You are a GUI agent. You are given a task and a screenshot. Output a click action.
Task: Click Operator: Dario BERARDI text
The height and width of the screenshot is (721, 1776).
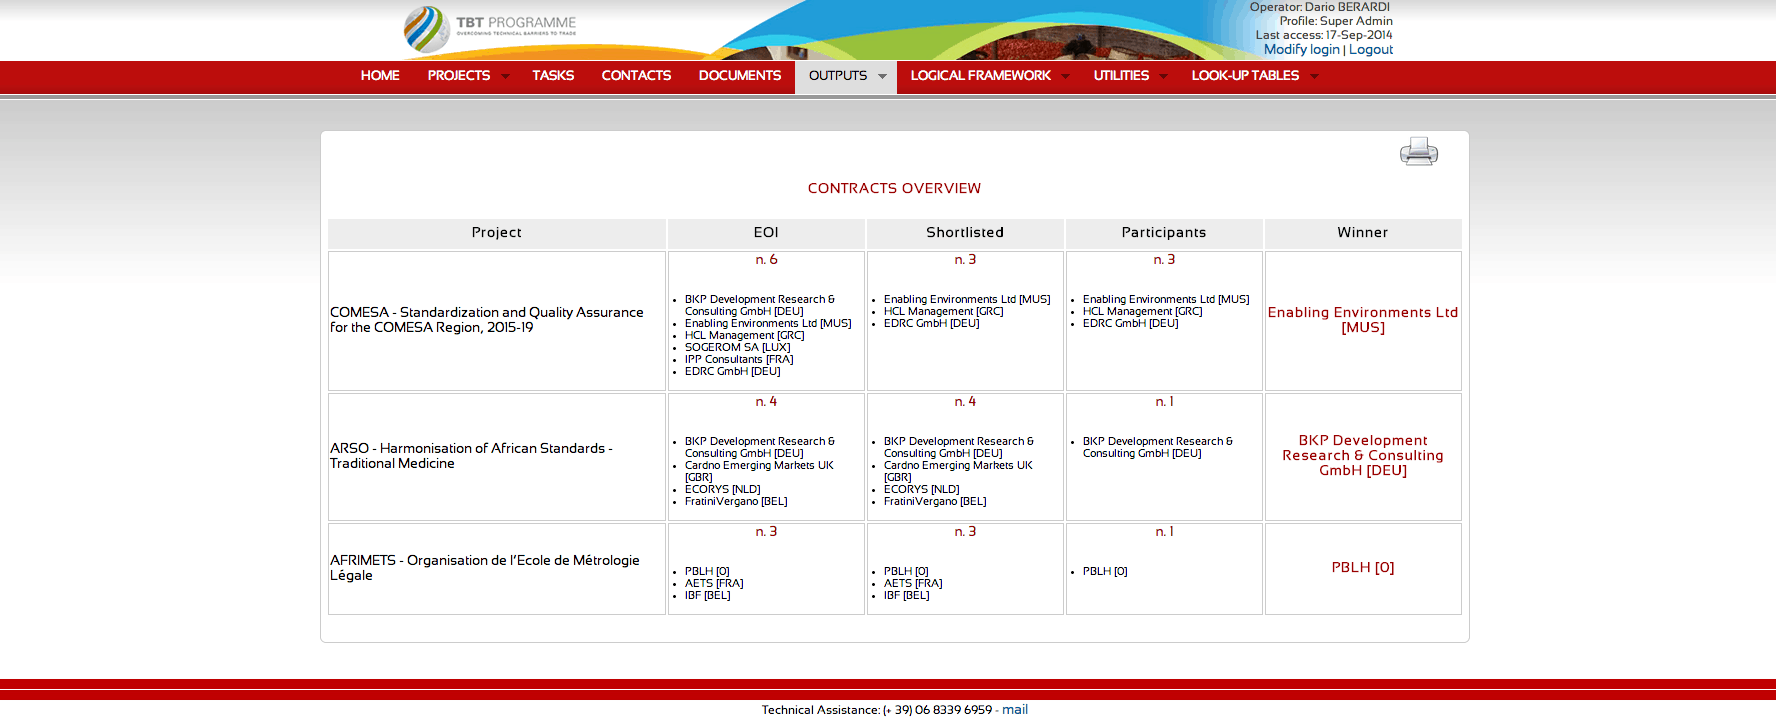1320,7
